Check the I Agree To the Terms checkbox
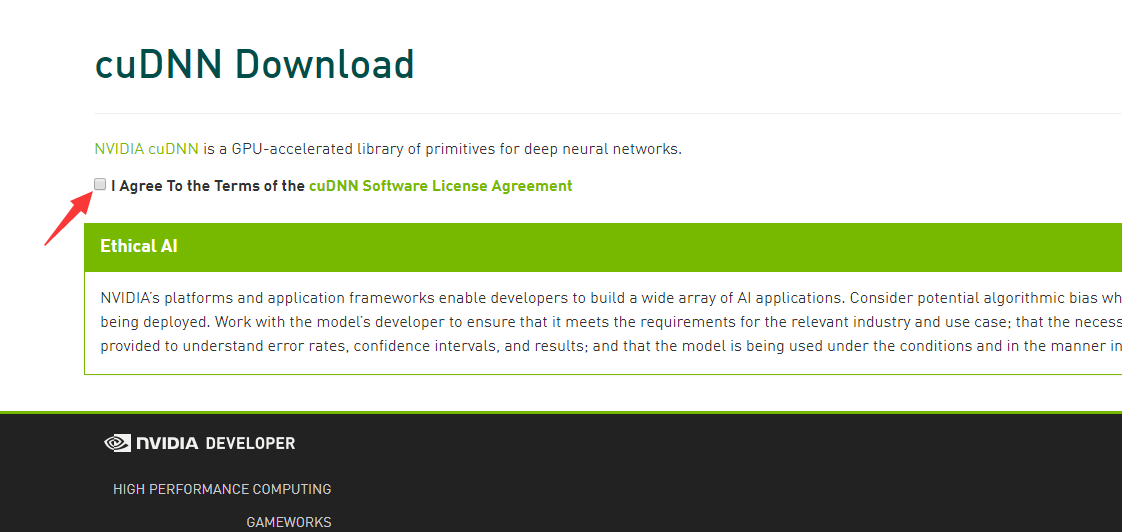This screenshot has height=532, width=1122. point(100,185)
